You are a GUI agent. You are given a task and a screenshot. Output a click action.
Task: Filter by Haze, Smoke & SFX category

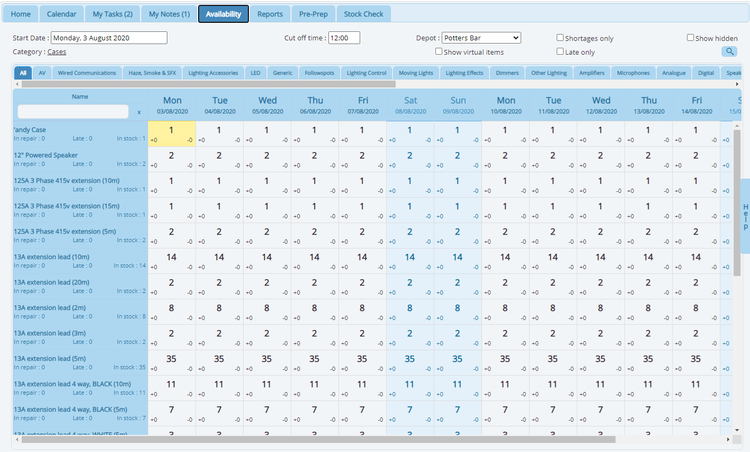tap(153, 73)
